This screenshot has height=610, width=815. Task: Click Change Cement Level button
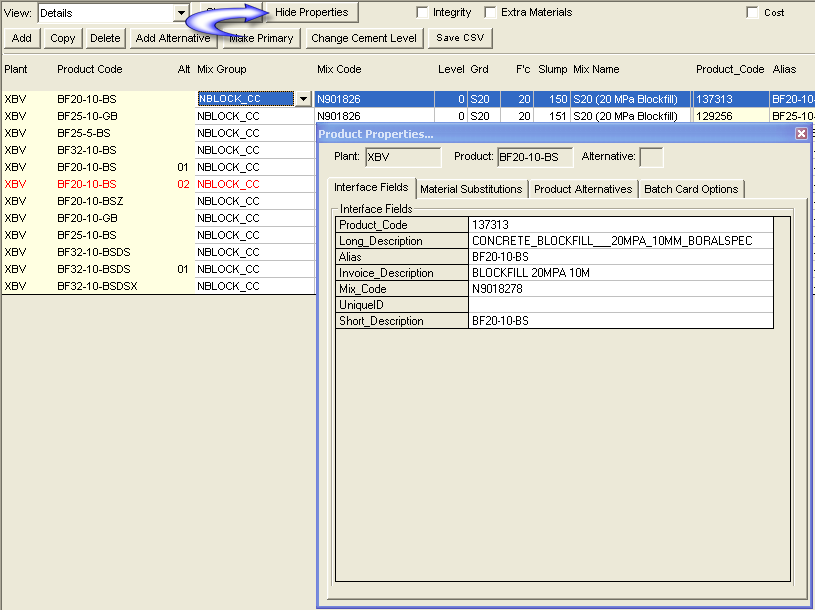pyautogui.click(x=364, y=38)
